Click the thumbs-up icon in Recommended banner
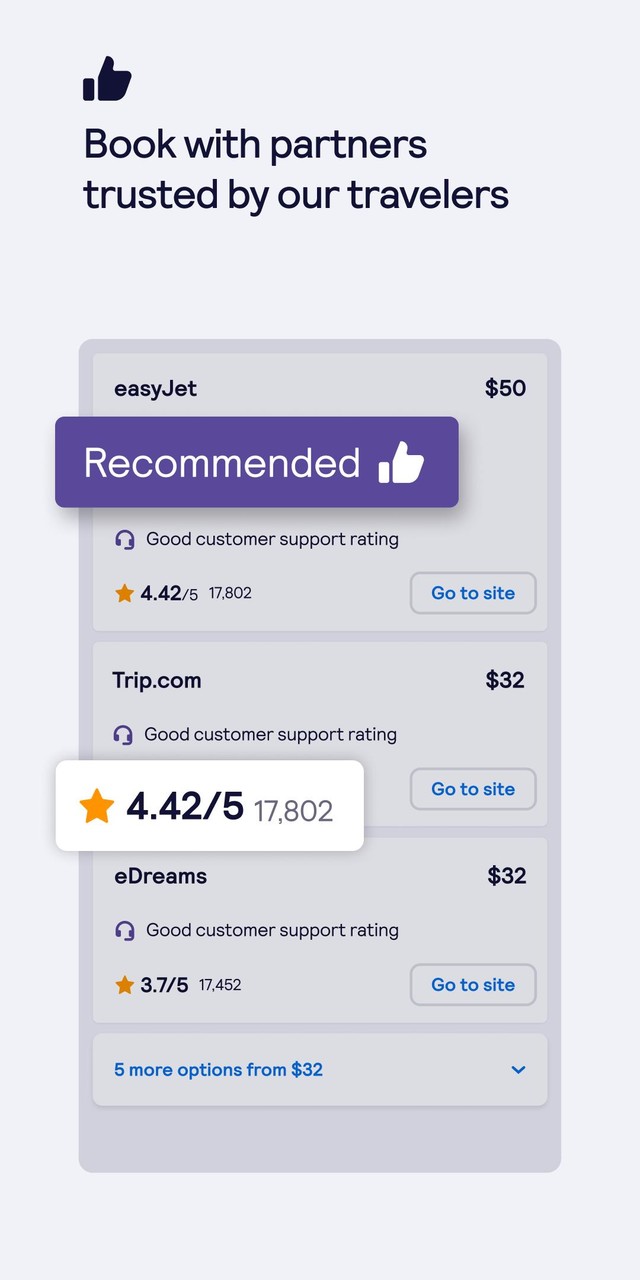 401,463
